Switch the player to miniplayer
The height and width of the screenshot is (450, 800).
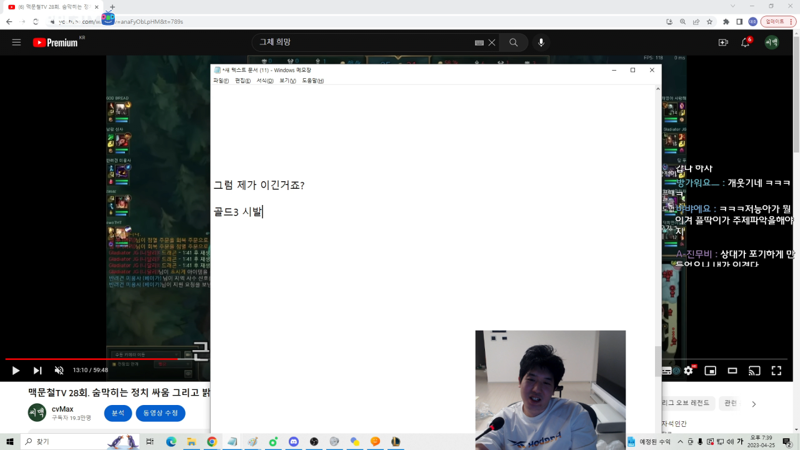point(710,370)
